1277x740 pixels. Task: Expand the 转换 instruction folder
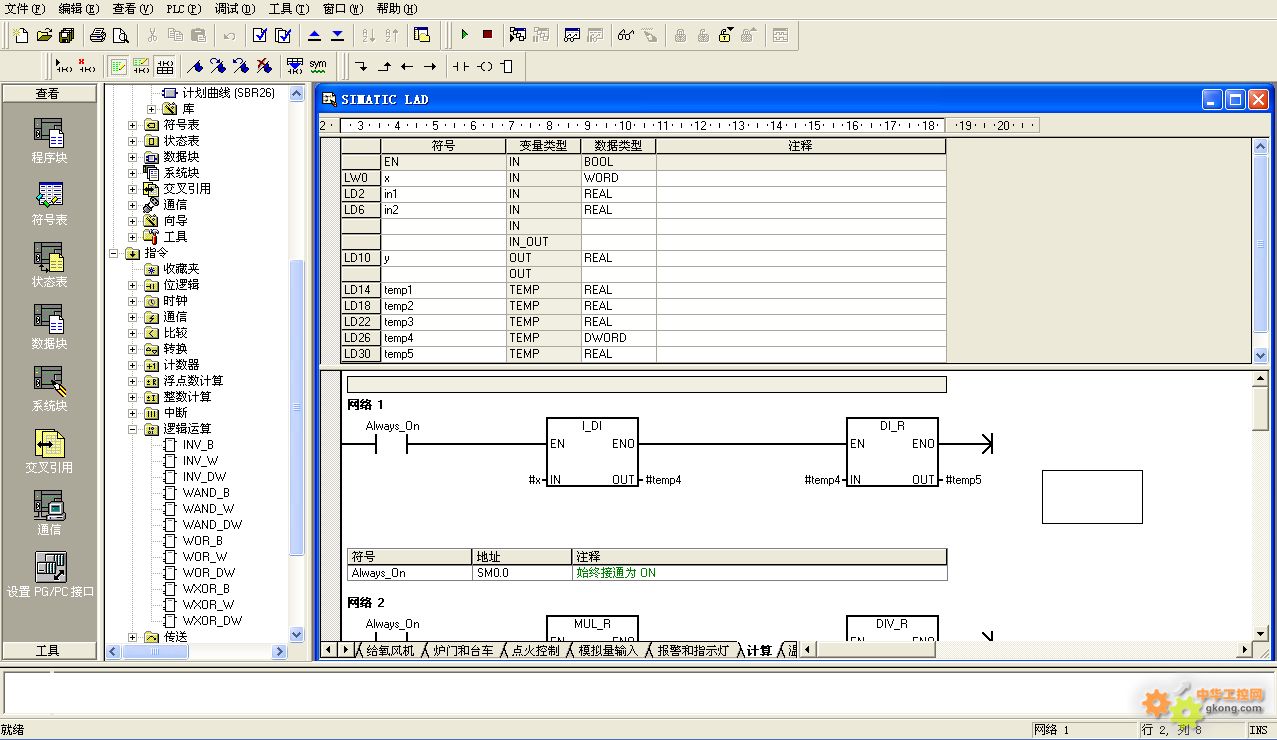point(133,349)
